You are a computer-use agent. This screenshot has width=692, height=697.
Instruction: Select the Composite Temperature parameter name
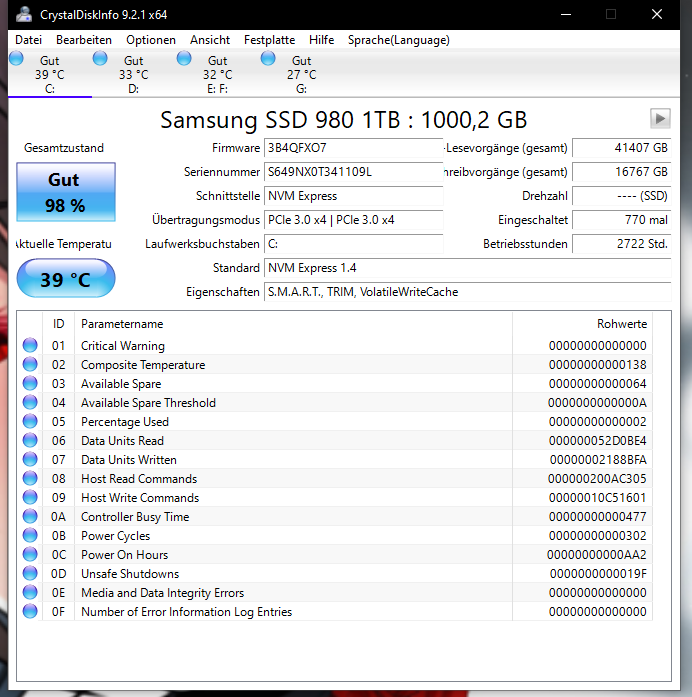[x=143, y=365]
